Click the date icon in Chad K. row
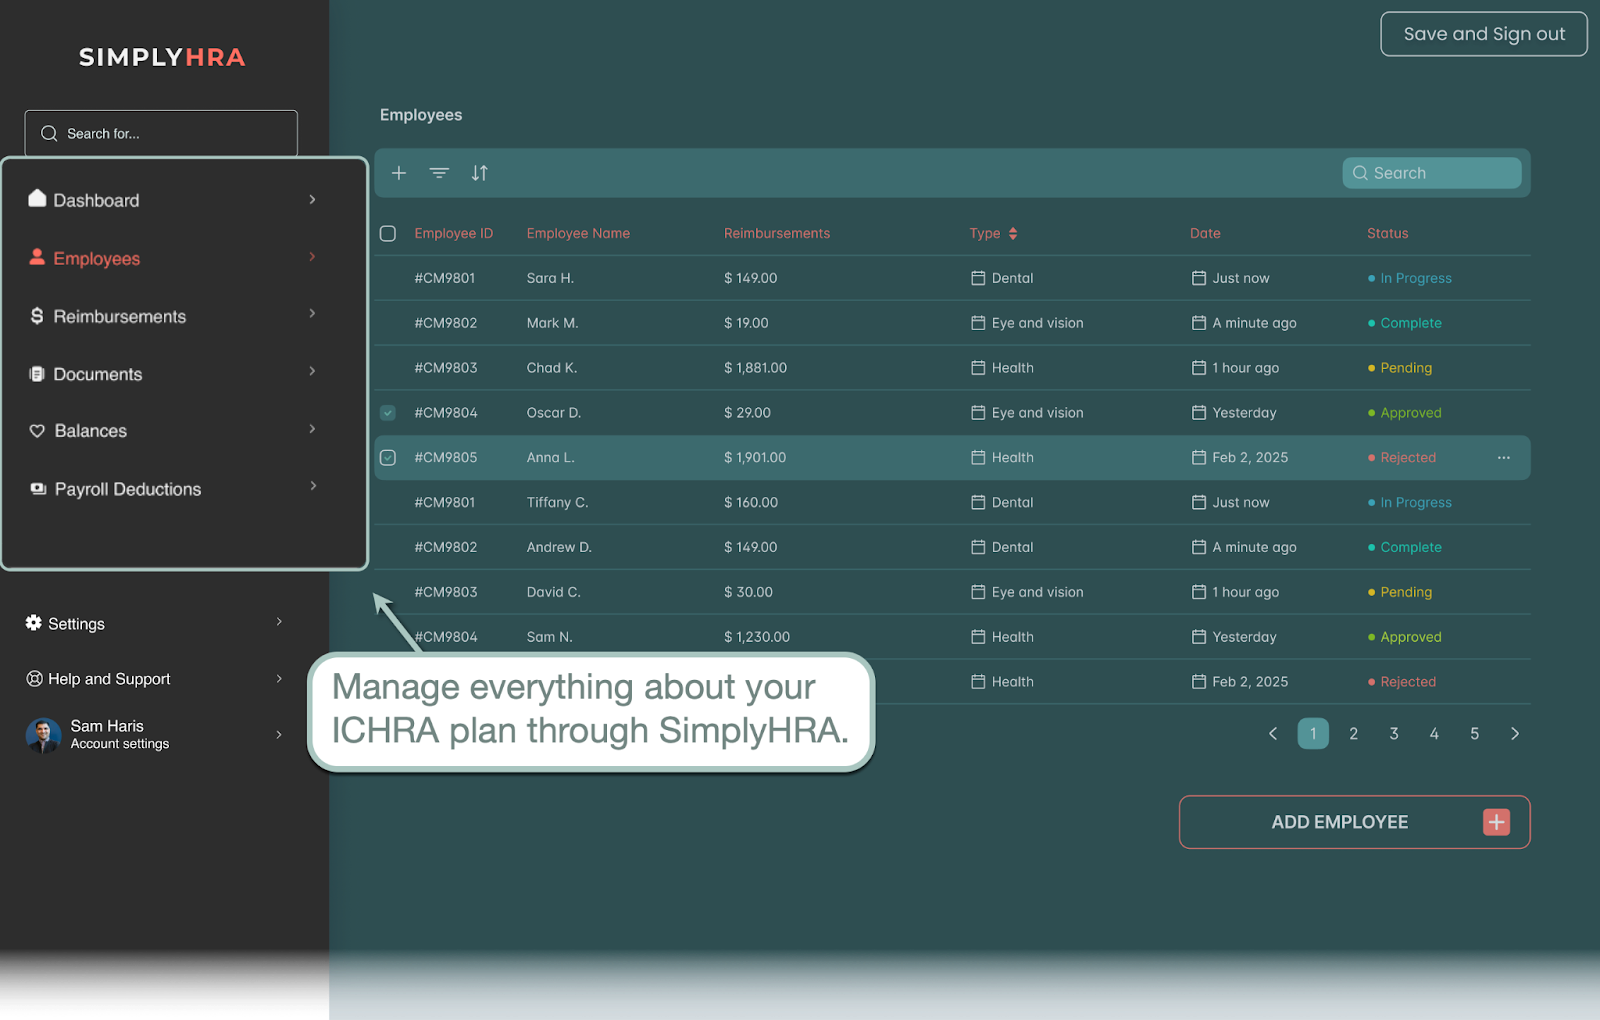The width and height of the screenshot is (1600, 1020). click(1199, 368)
